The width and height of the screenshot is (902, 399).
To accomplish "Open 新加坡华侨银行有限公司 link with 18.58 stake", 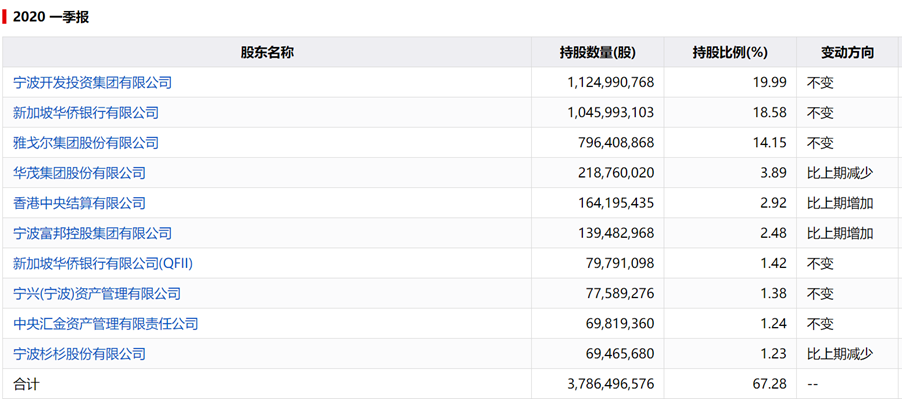I will tap(86, 113).
